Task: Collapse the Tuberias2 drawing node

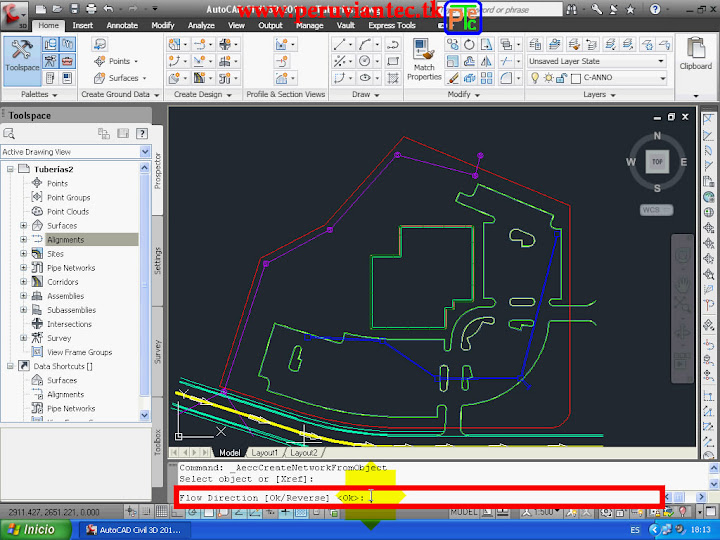Action: [10, 169]
